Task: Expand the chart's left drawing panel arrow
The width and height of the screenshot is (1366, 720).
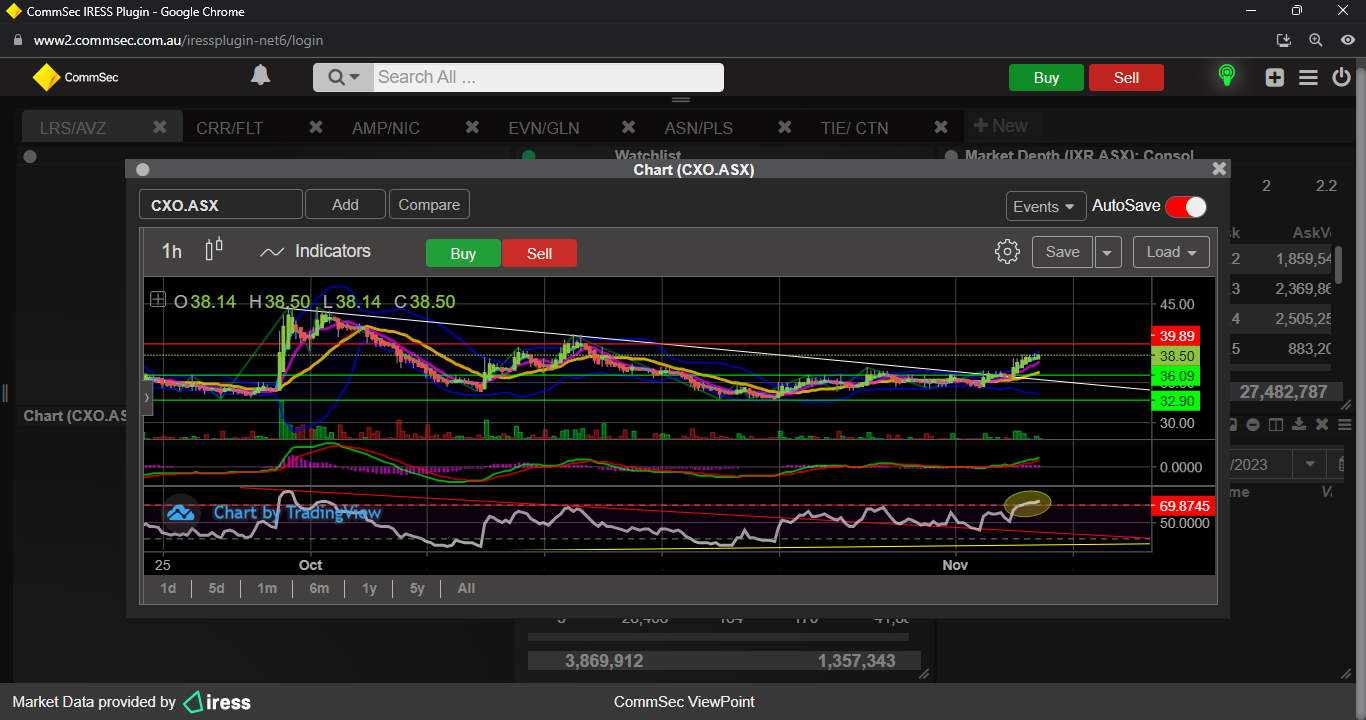Action: [x=148, y=397]
